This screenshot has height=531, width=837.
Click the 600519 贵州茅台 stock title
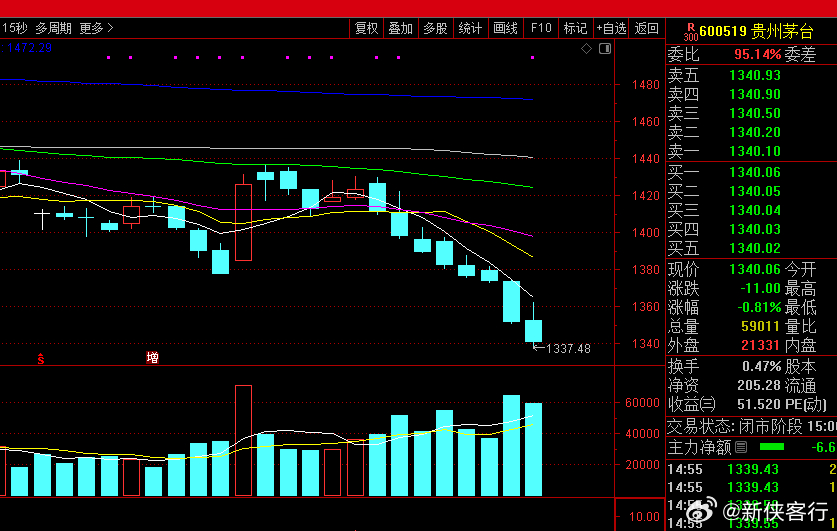pyautogui.click(x=756, y=32)
